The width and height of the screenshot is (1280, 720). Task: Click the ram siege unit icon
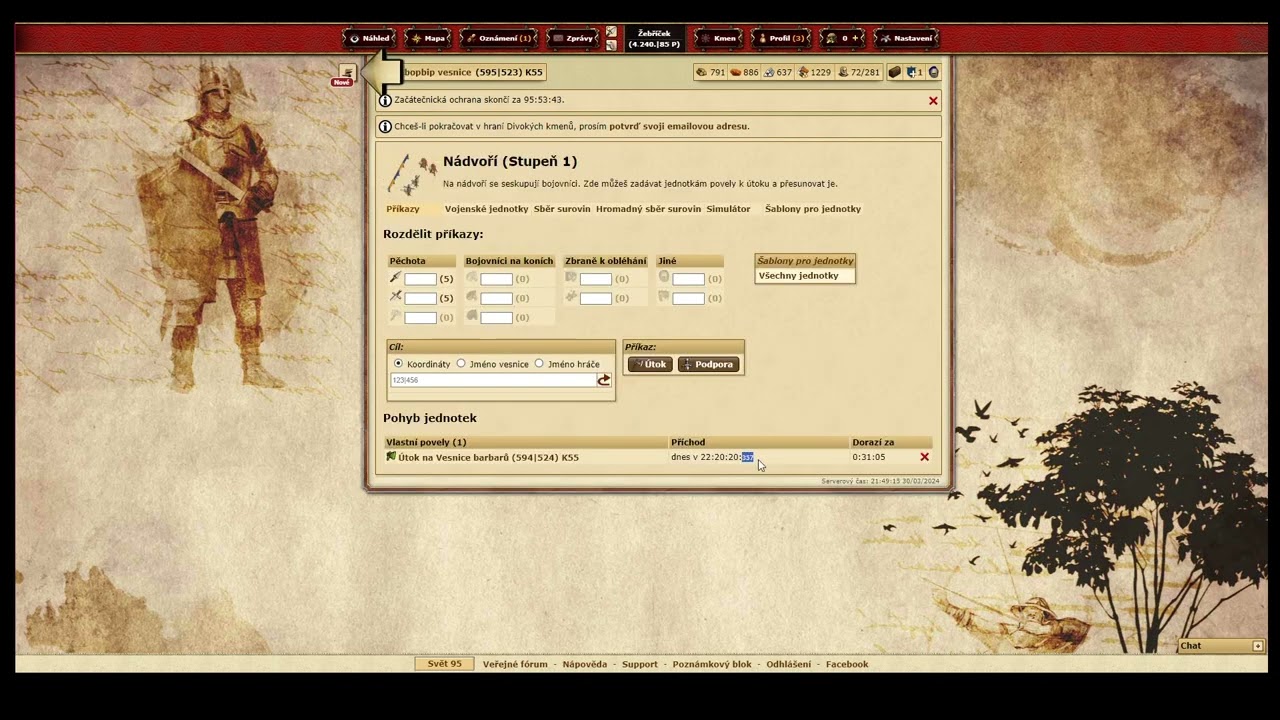(571, 278)
